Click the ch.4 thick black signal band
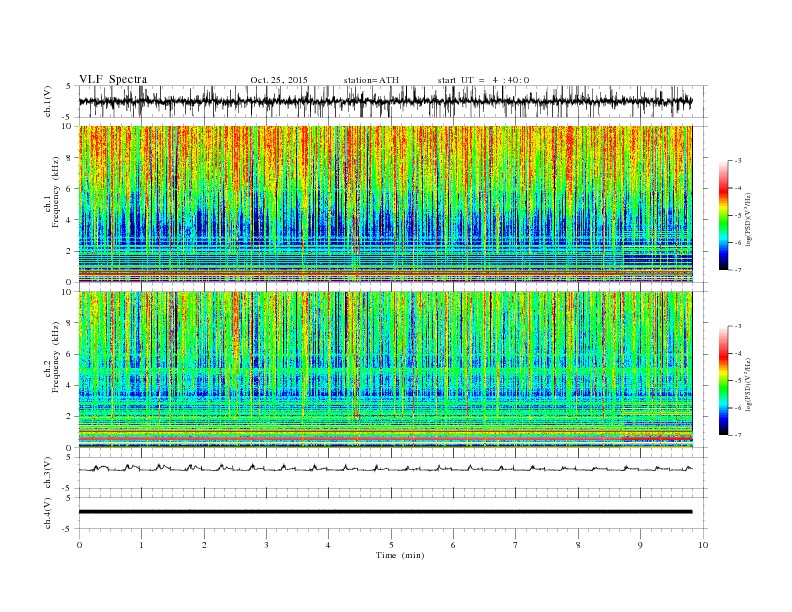Image resolution: width=792 pixels, height=612 pixels. (x=385, y=512)
